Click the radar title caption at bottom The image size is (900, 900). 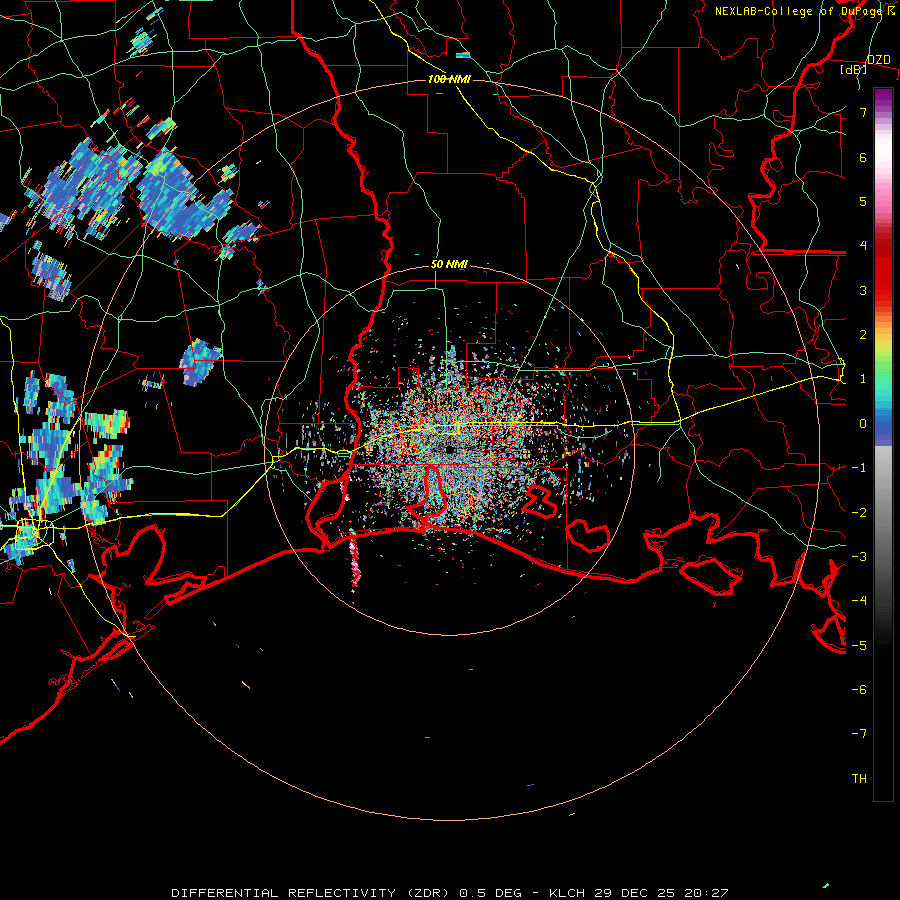pos(449,893)
